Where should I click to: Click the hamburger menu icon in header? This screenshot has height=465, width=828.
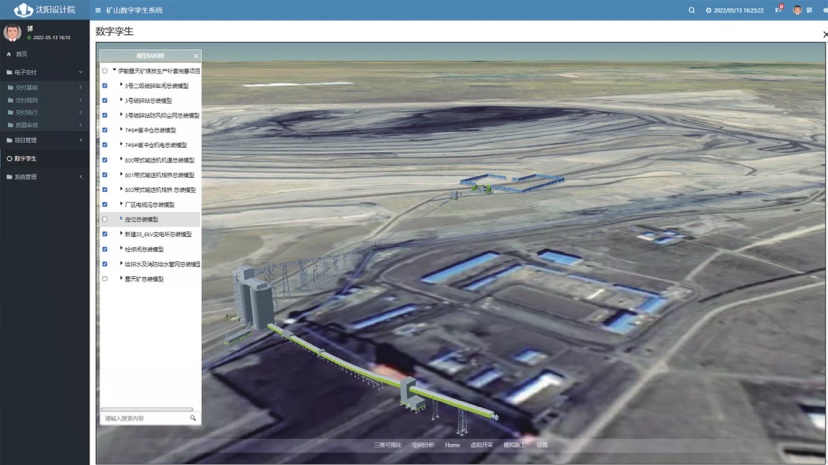point(98,10)
